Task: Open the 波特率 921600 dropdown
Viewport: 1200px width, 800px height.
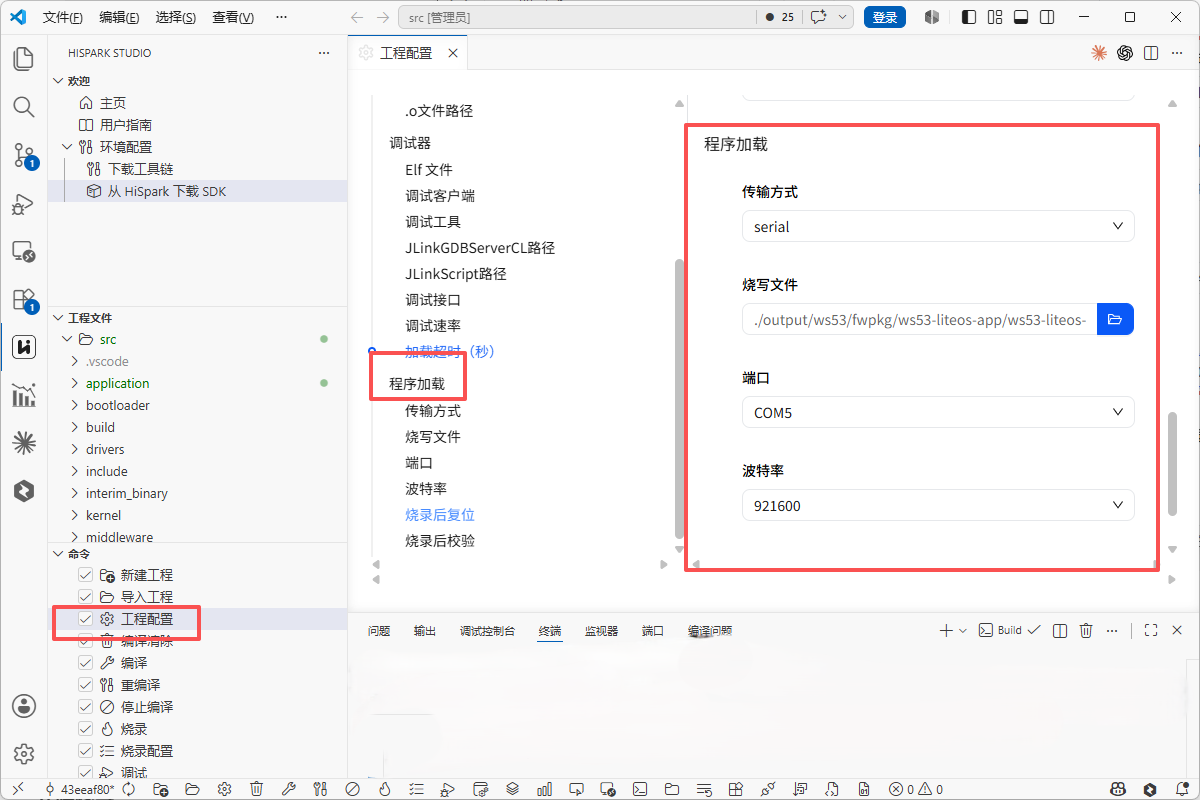Action: pyautogui.click(x=938, y=505)
